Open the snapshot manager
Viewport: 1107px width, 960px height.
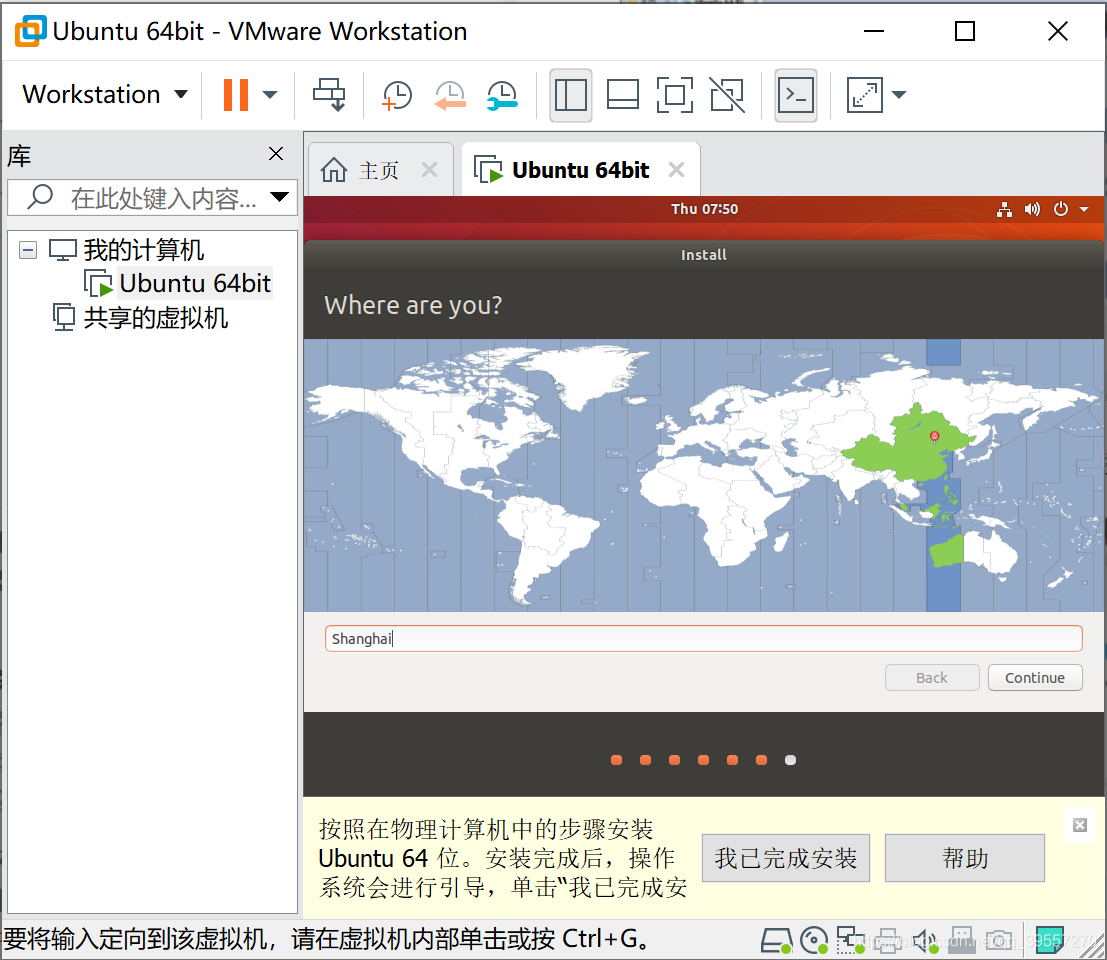pos(502,95)
